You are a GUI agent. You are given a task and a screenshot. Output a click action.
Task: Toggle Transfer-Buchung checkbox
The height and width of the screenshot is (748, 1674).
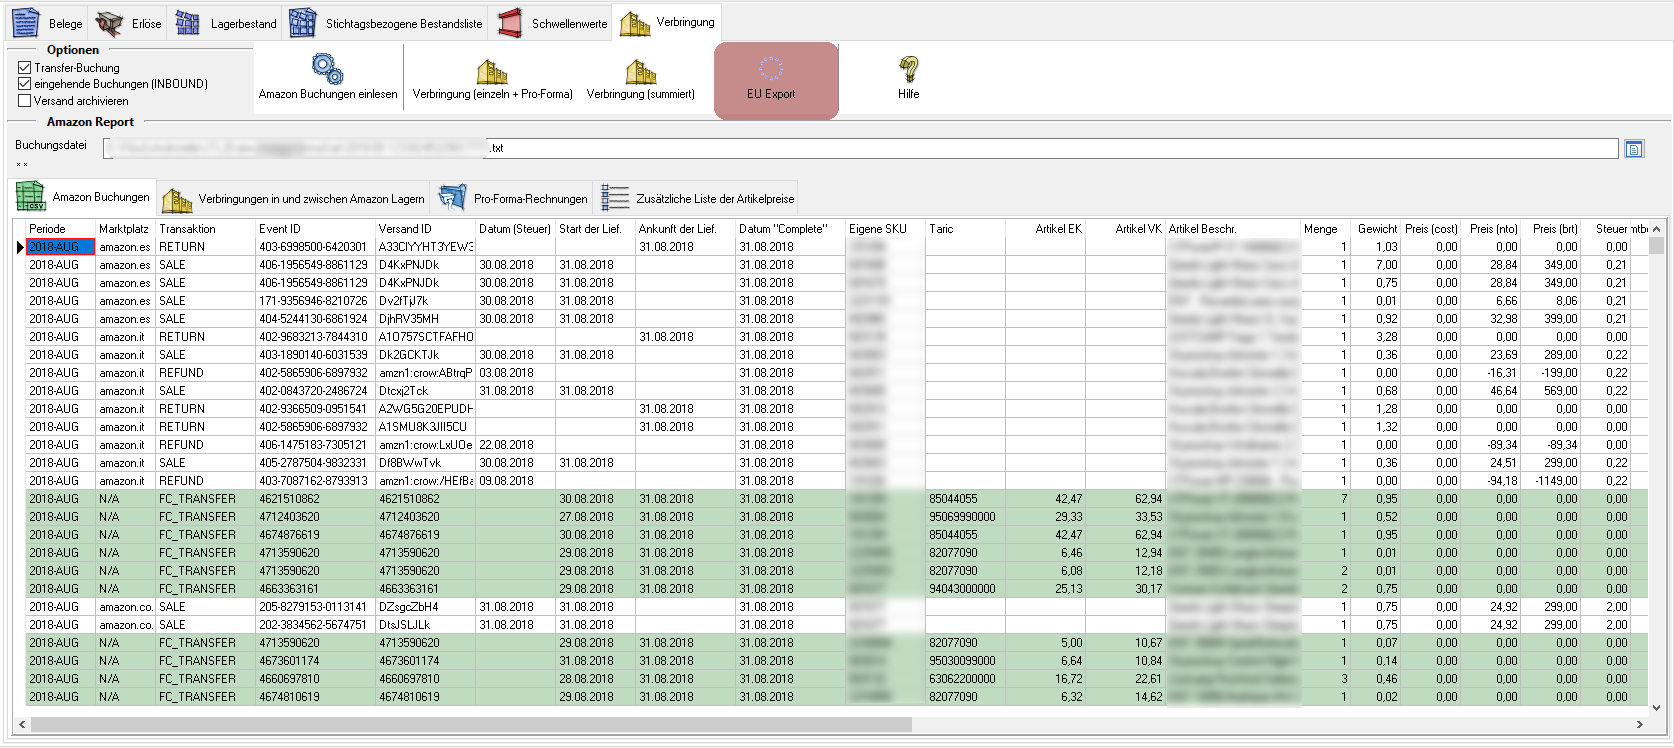(x=25, y=68)
